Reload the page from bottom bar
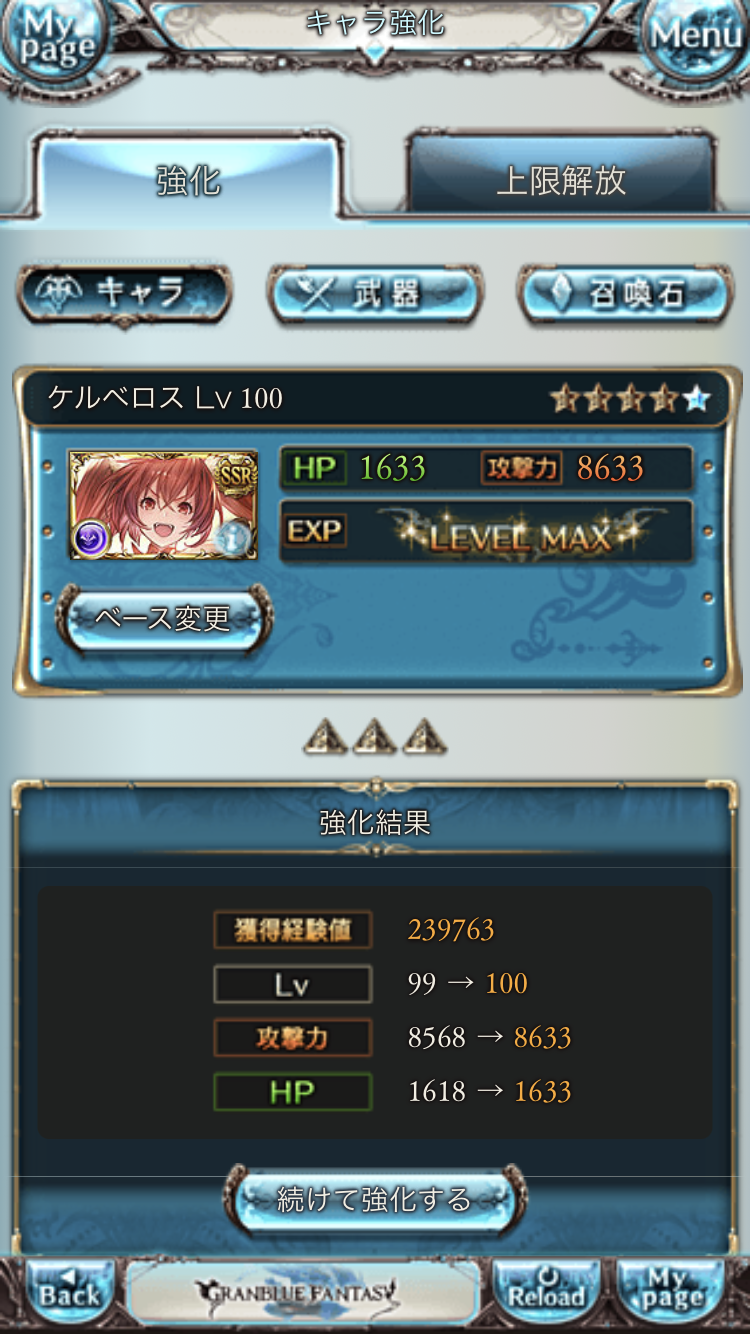This screenshot has height=1334, width=750. (546, 1291)
